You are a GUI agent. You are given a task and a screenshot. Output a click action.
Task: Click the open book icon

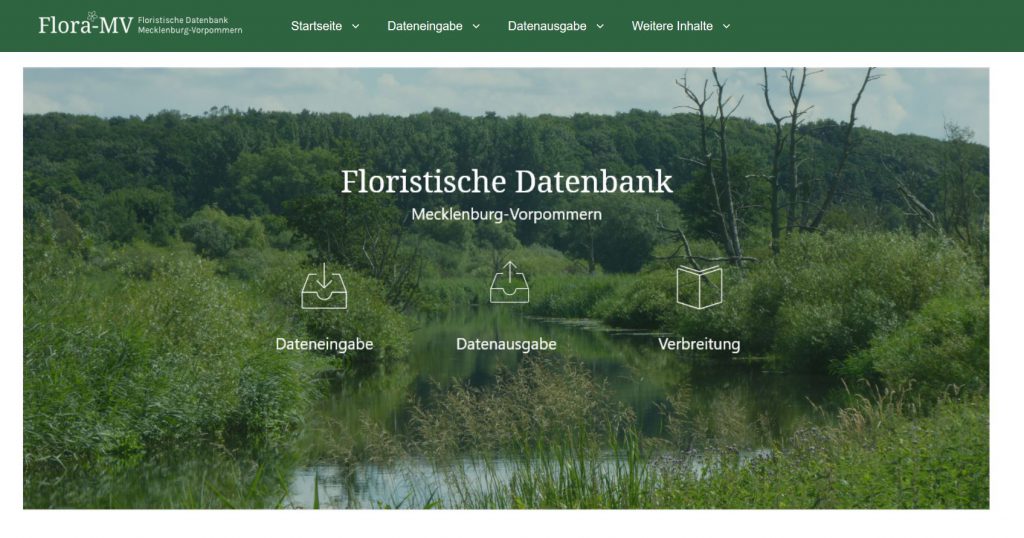699,287
